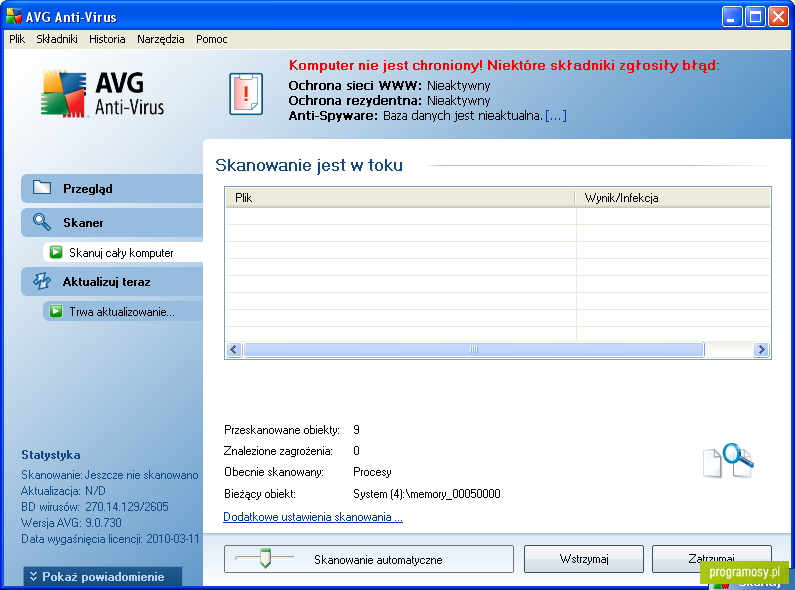Click the green play icon beside Trwa aktualizowanie
Screen dimensions: 795x590
coord(56,311)
